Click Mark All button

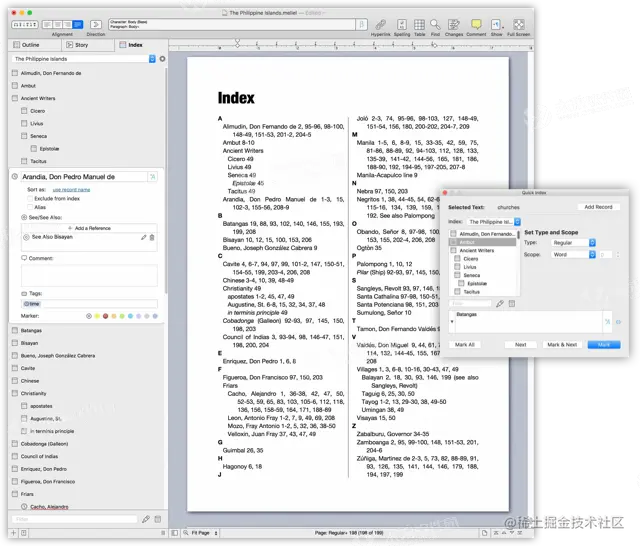[464, 345]
